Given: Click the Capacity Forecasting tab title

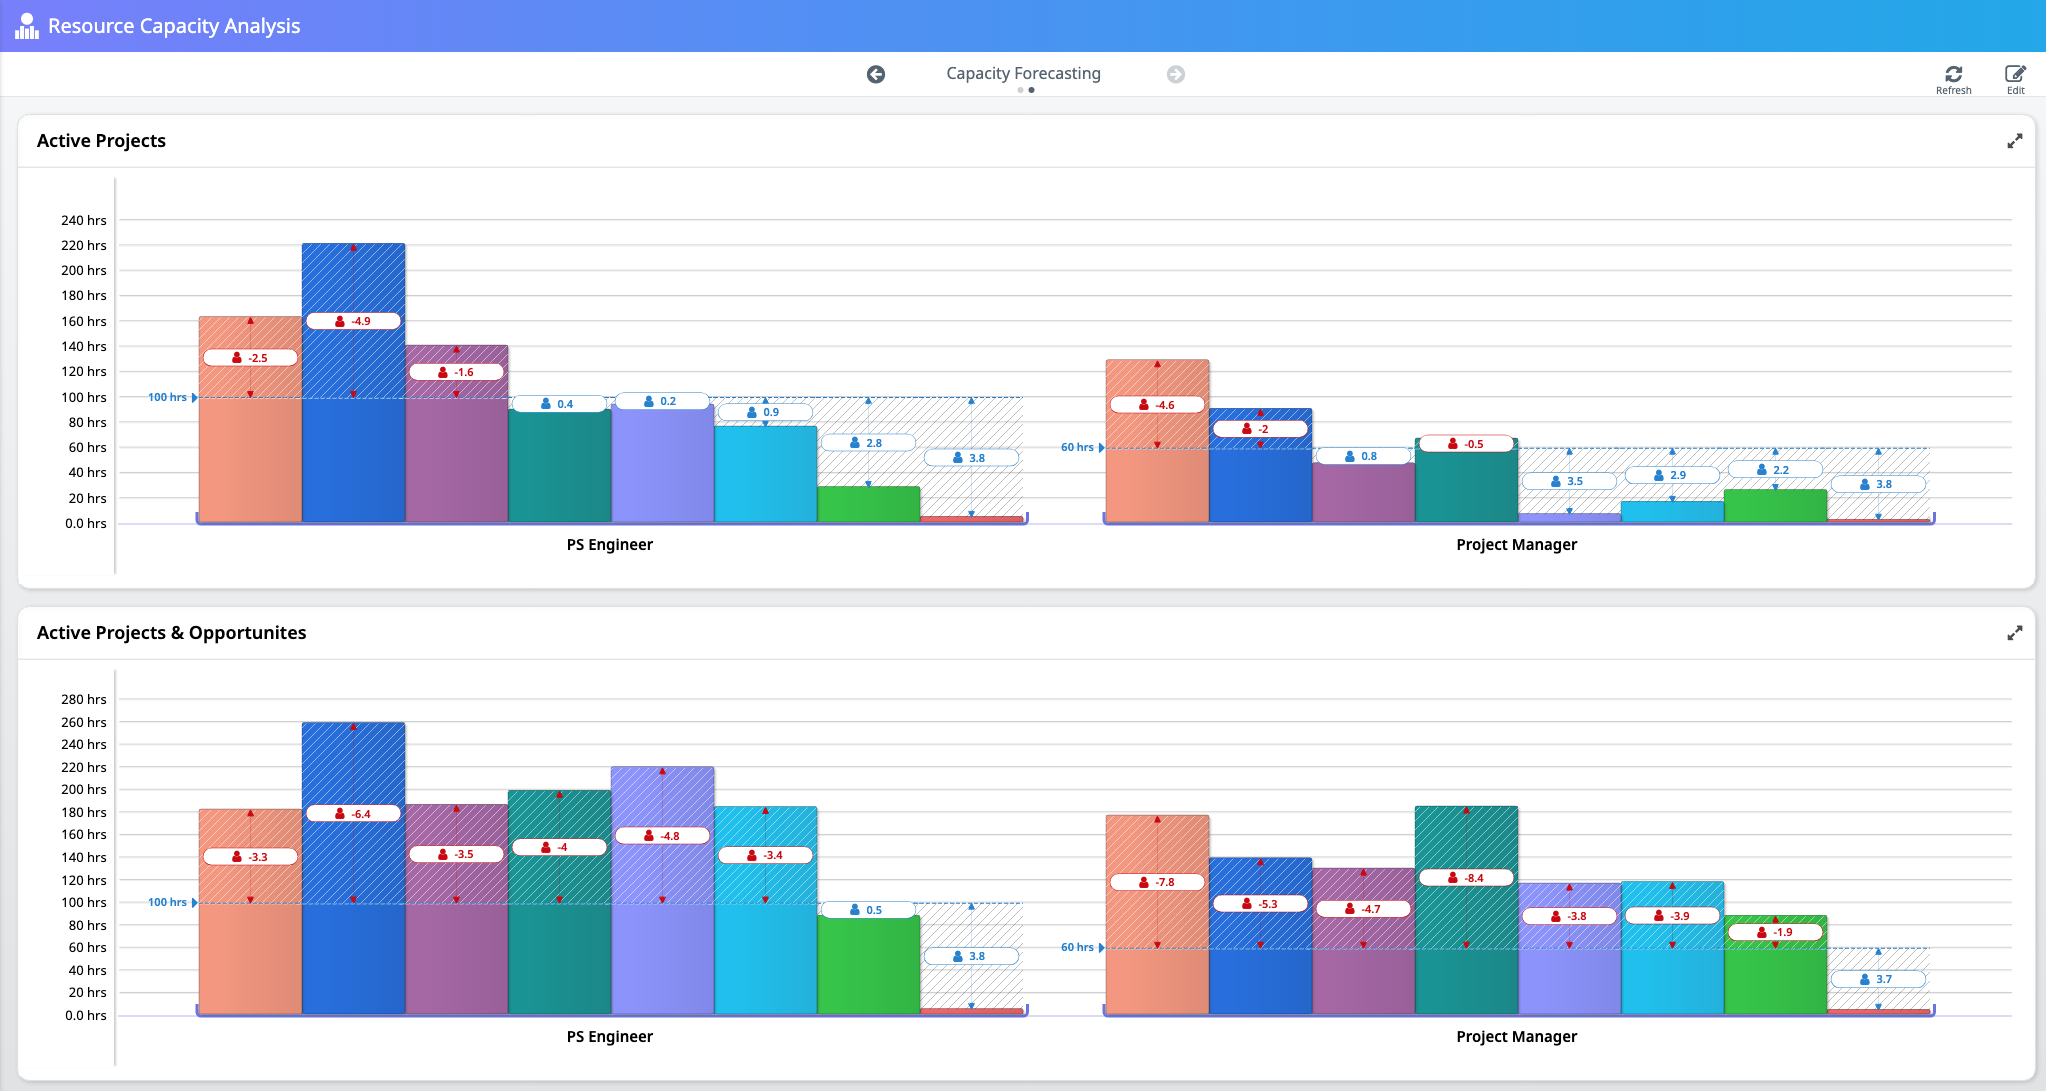Looking at the screenshot, I should coord(1023,73).
